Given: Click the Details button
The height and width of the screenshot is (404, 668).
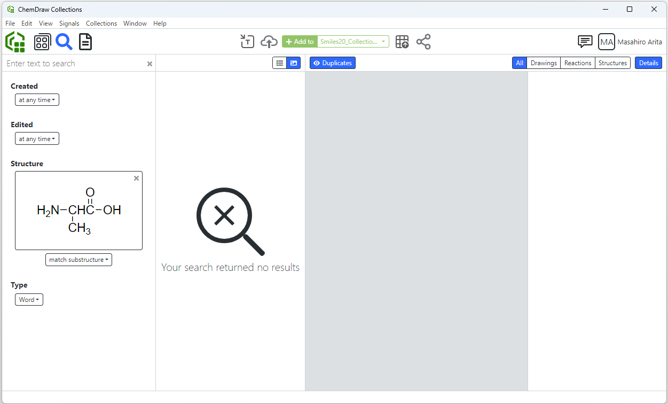Looking at the screenshot, I should click(648, 63).
